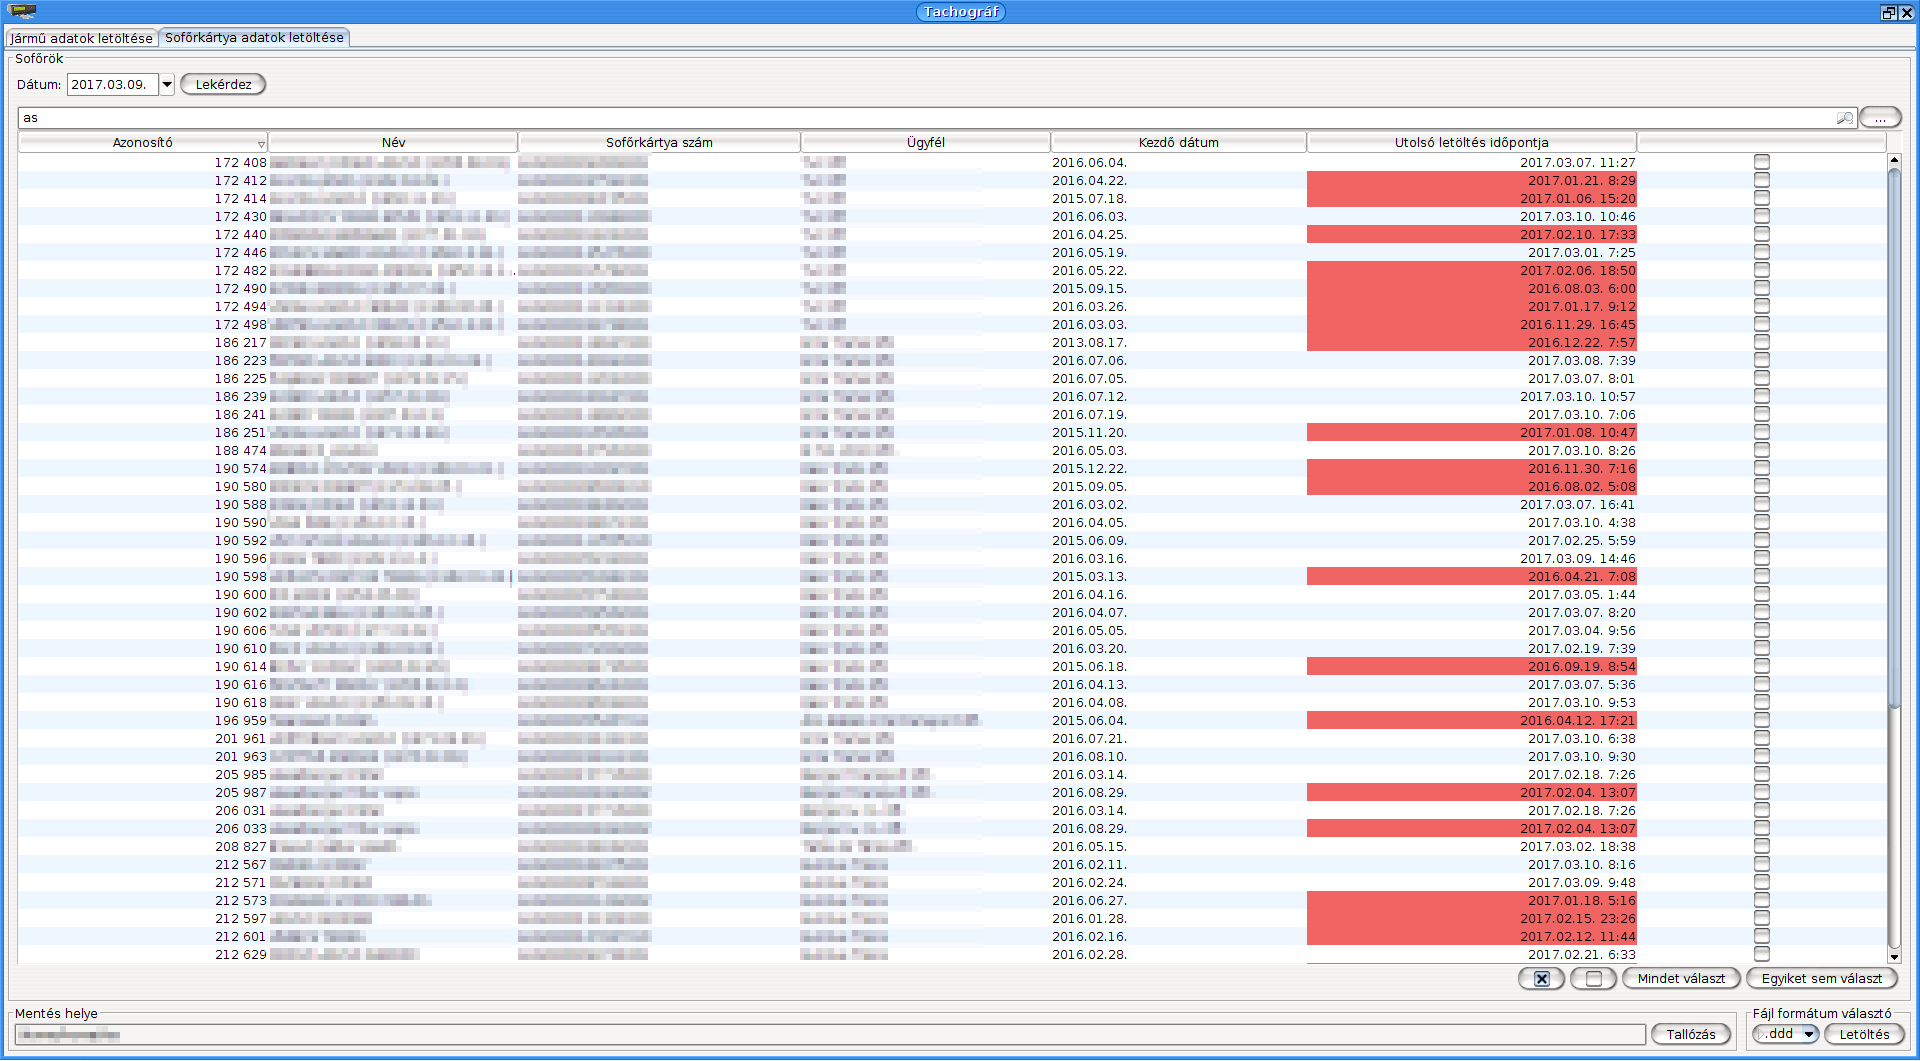
Task: Switch to Jármű adatok letöltése tab
Action: pyautogui.click(x=82, y=38)
